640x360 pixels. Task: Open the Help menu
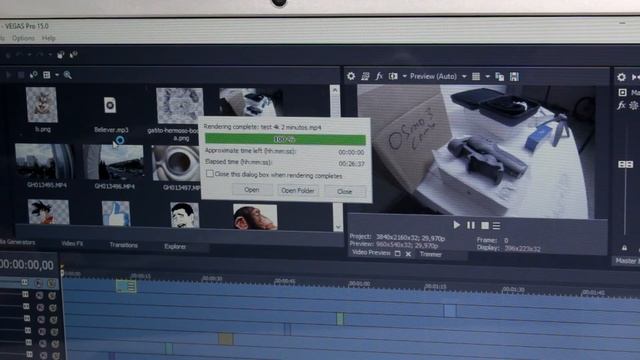point(49,38)
